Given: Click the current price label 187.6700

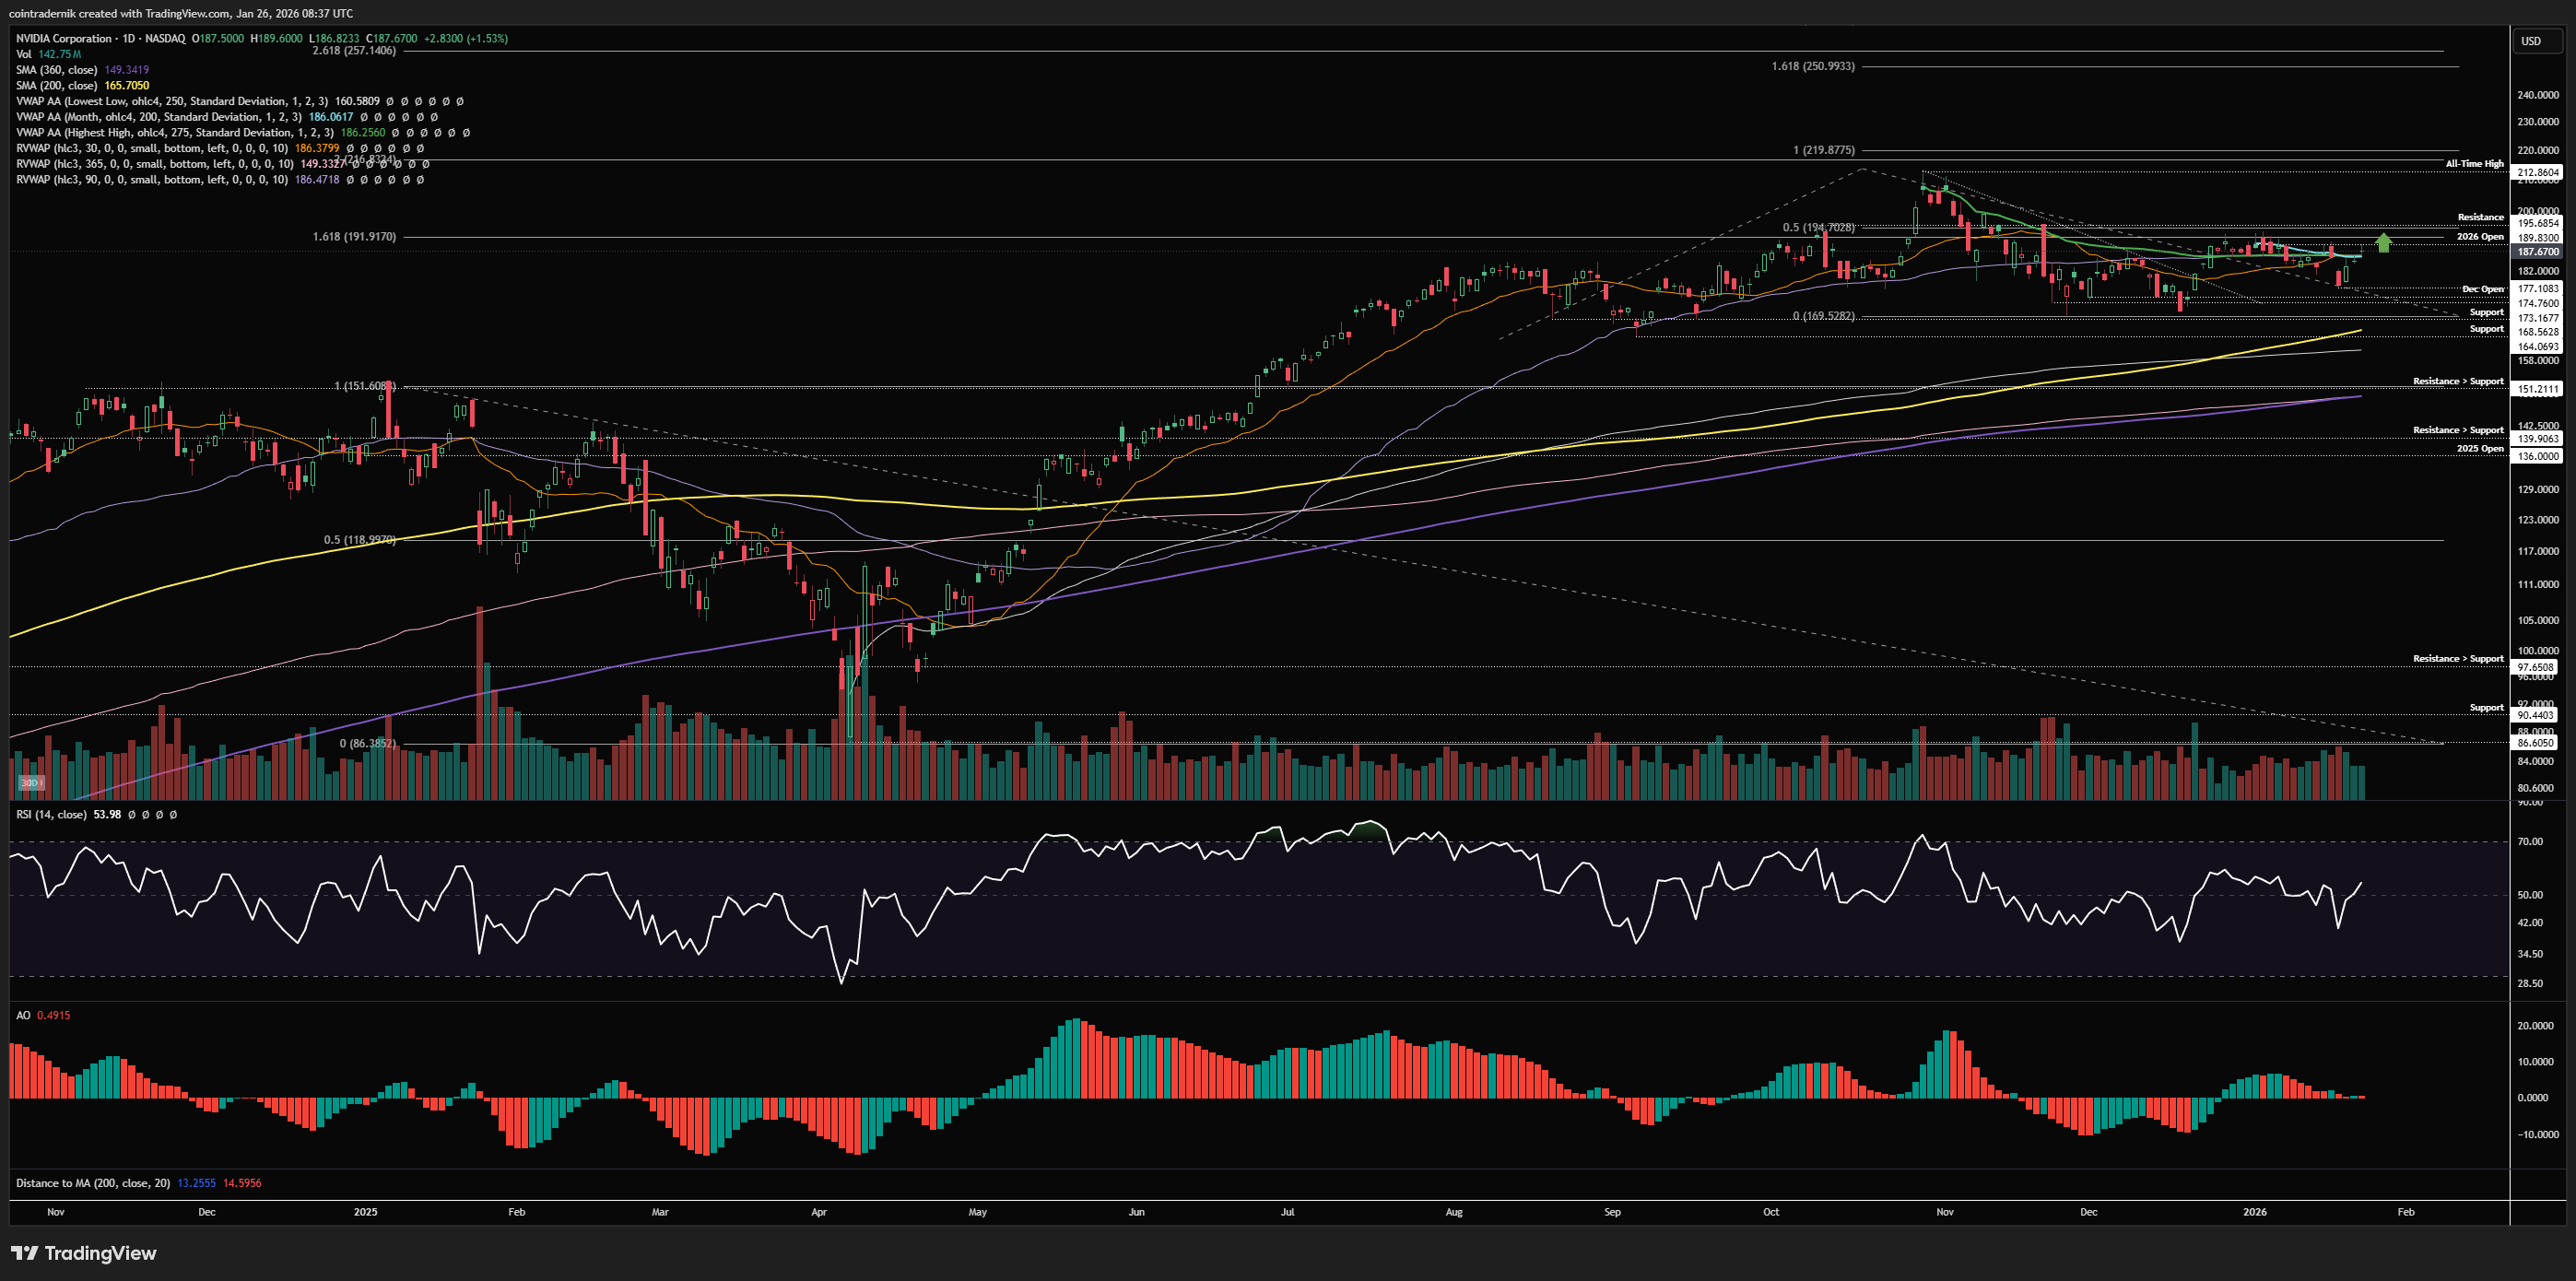Looking at the screenshot, I should pyautogui.click(x=2537, y=252).
